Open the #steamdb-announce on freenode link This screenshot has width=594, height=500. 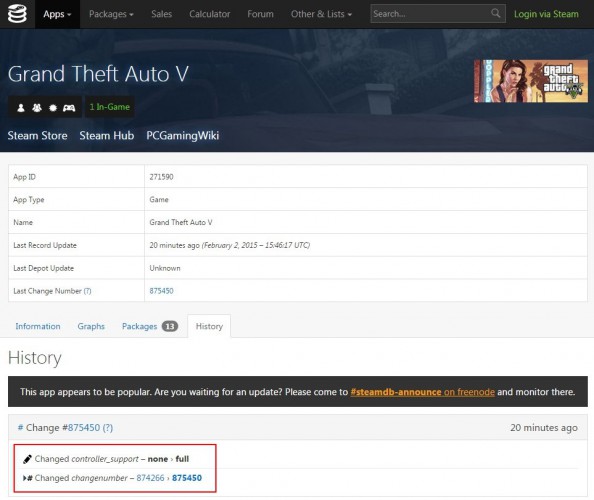[x=422, y=392]
